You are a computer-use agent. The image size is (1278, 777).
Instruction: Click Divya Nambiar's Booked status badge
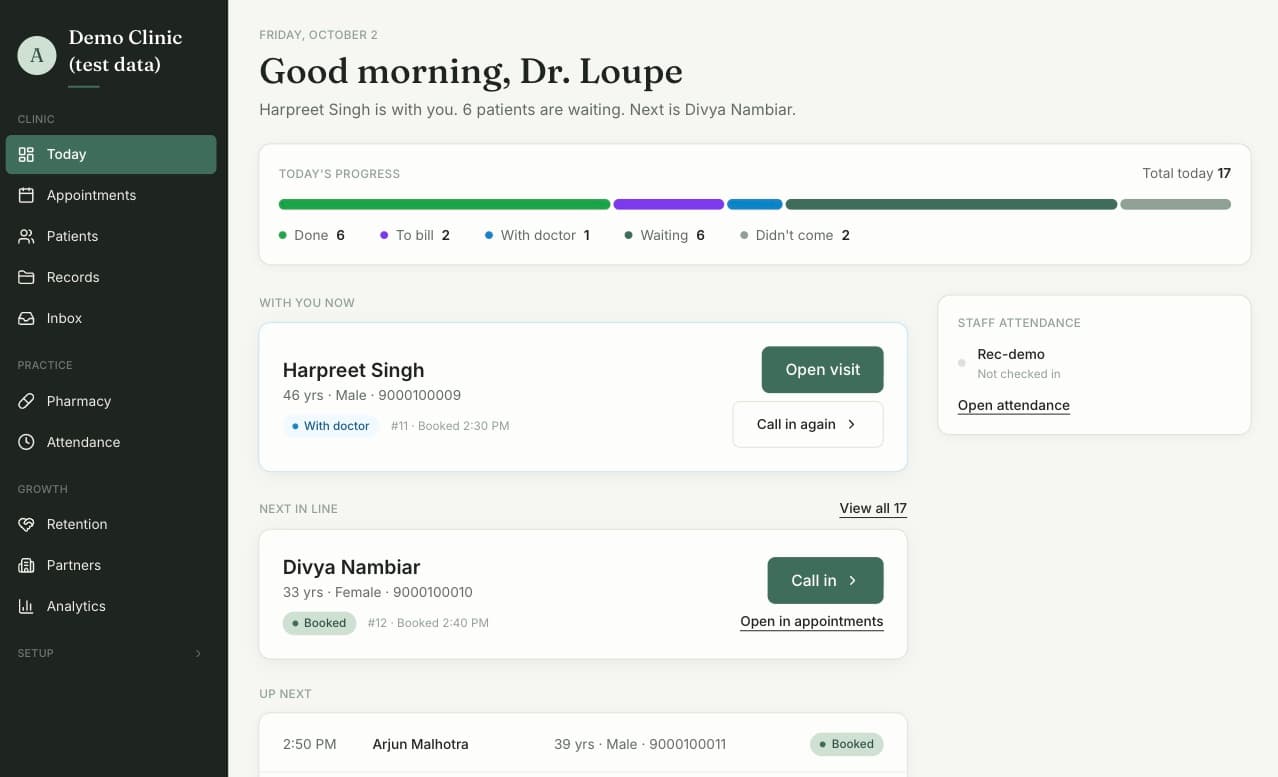[x=319, y=623]
